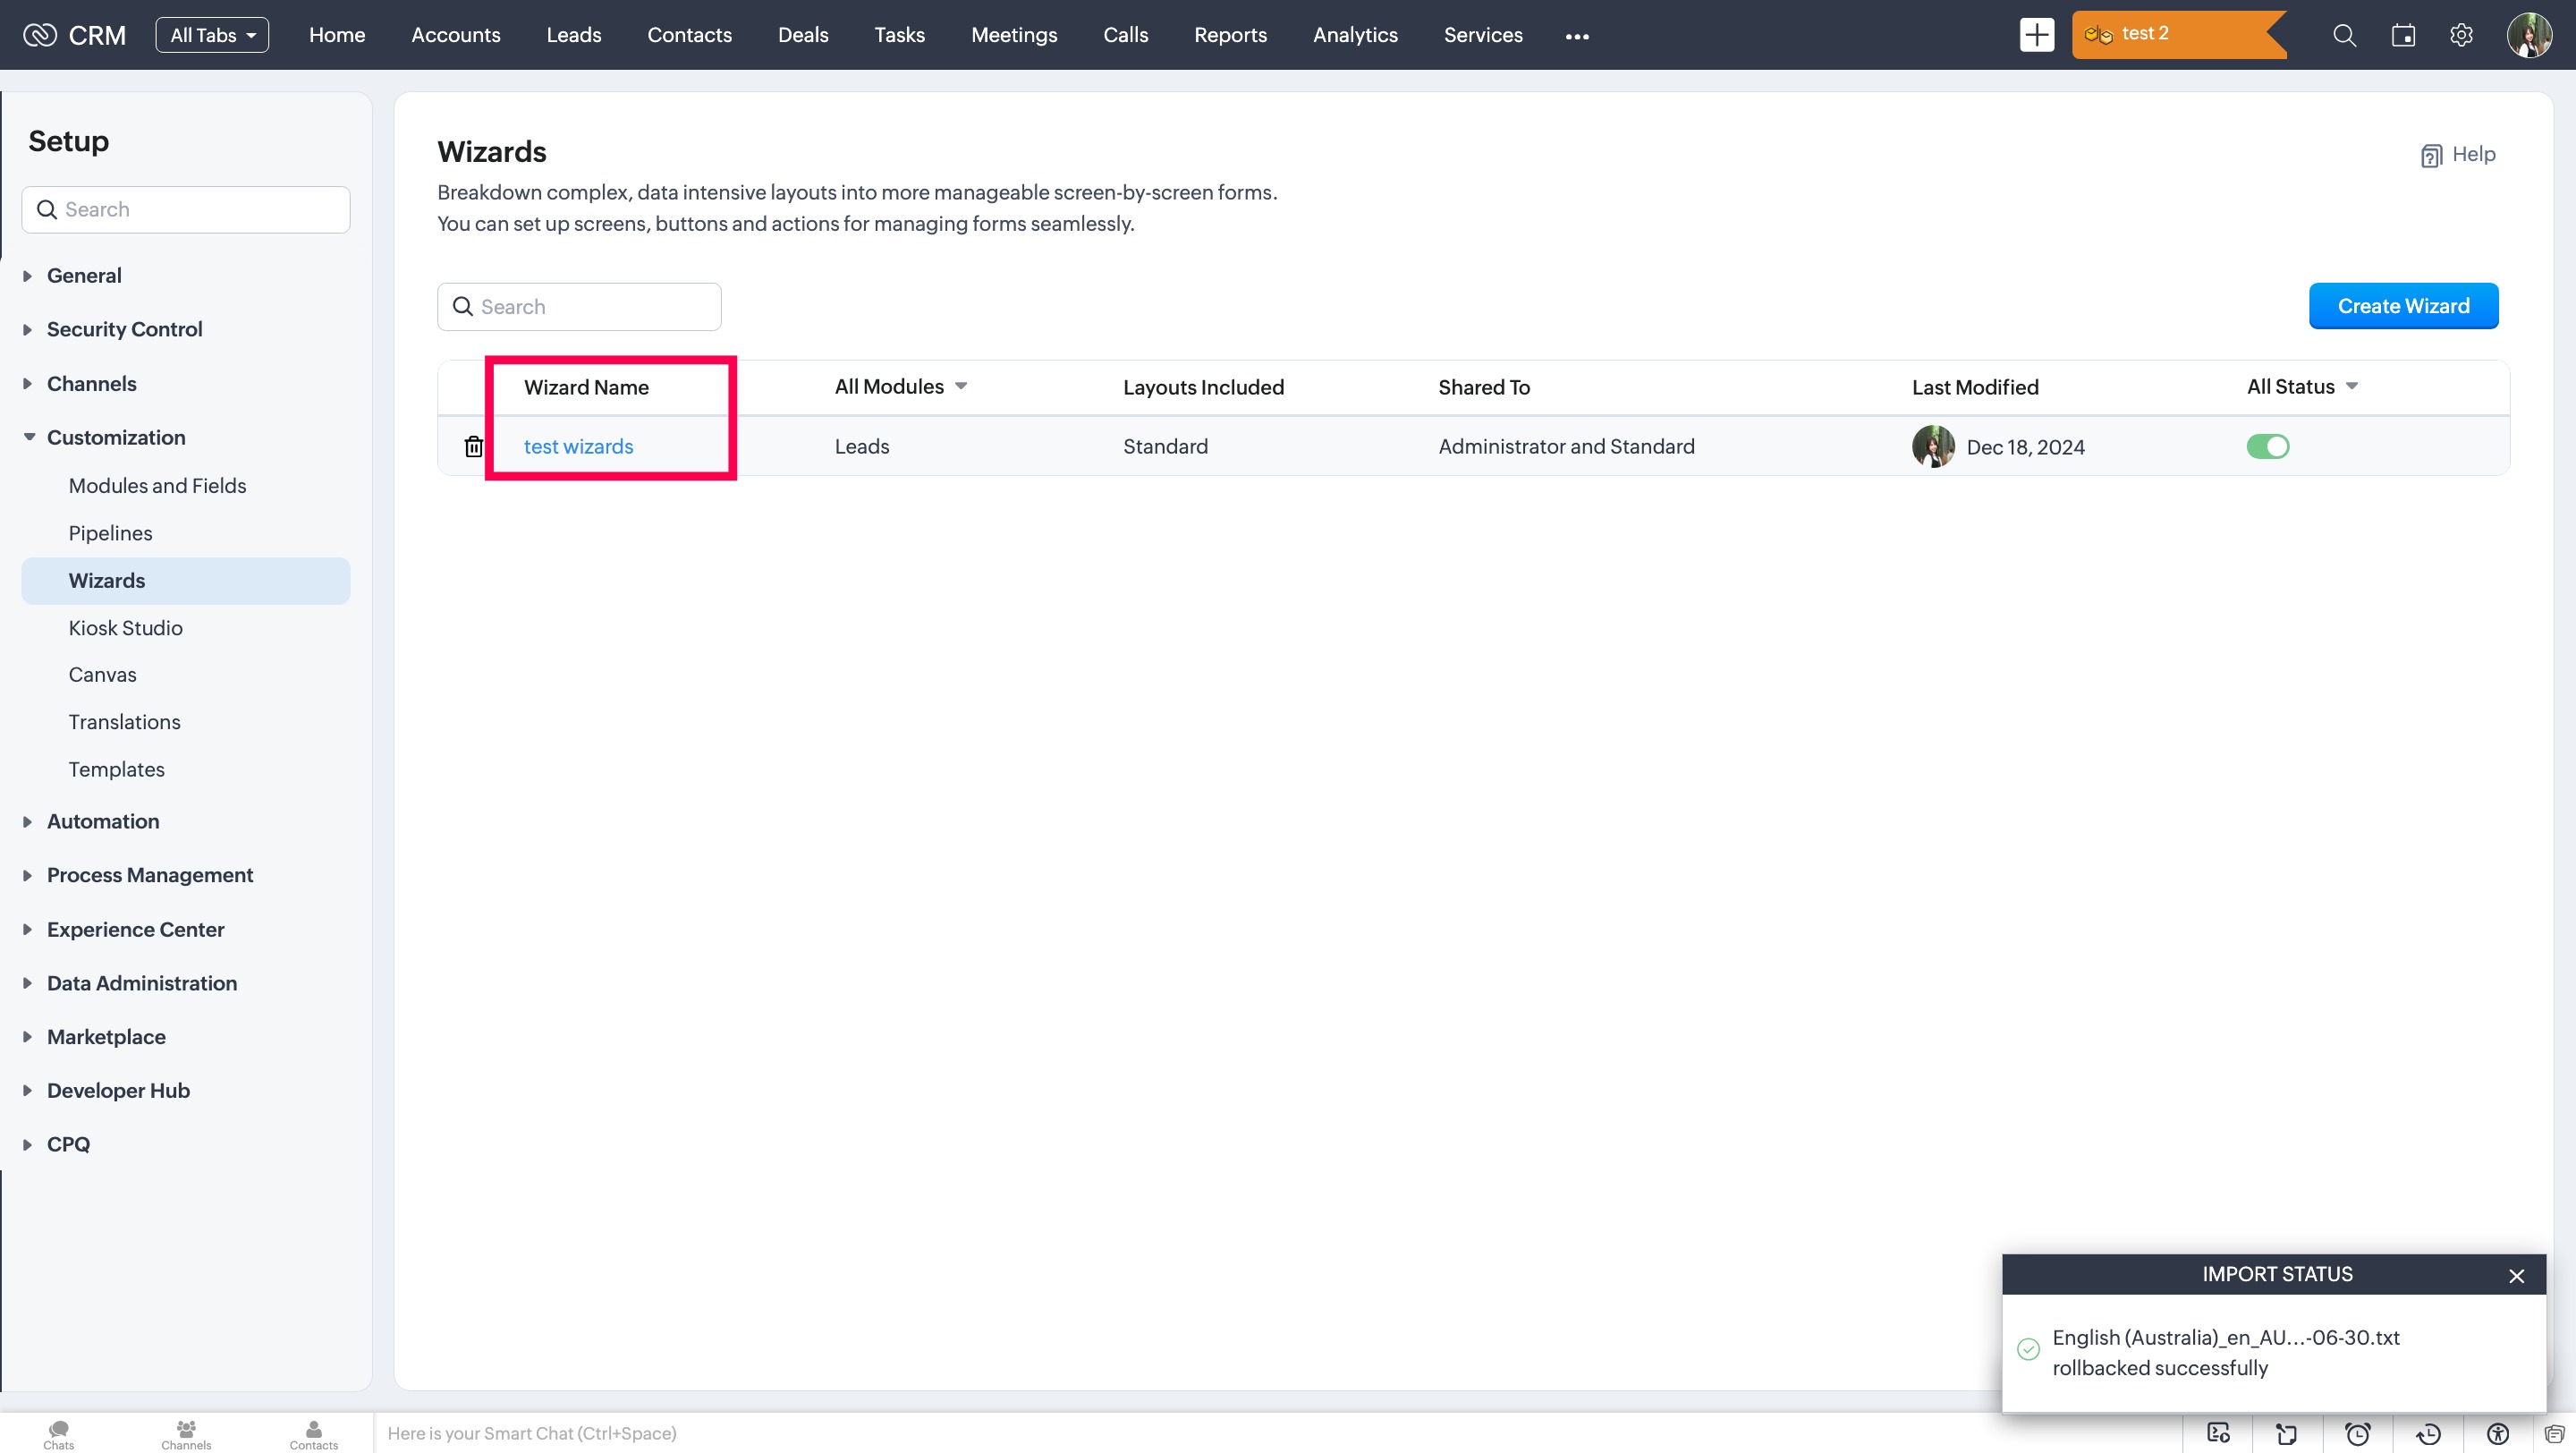The image size is (2576, 1453).
Task: Open the All Modules filter dropdown
Action: point(900,387)
